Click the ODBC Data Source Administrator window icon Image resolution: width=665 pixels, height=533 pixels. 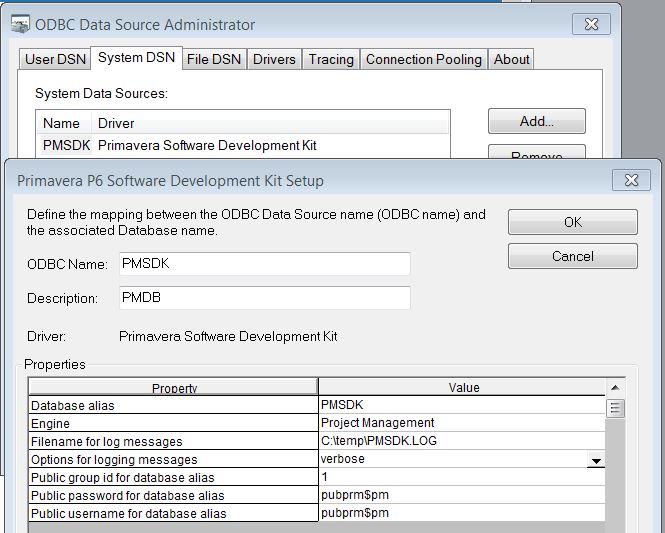tap(20, 24)
